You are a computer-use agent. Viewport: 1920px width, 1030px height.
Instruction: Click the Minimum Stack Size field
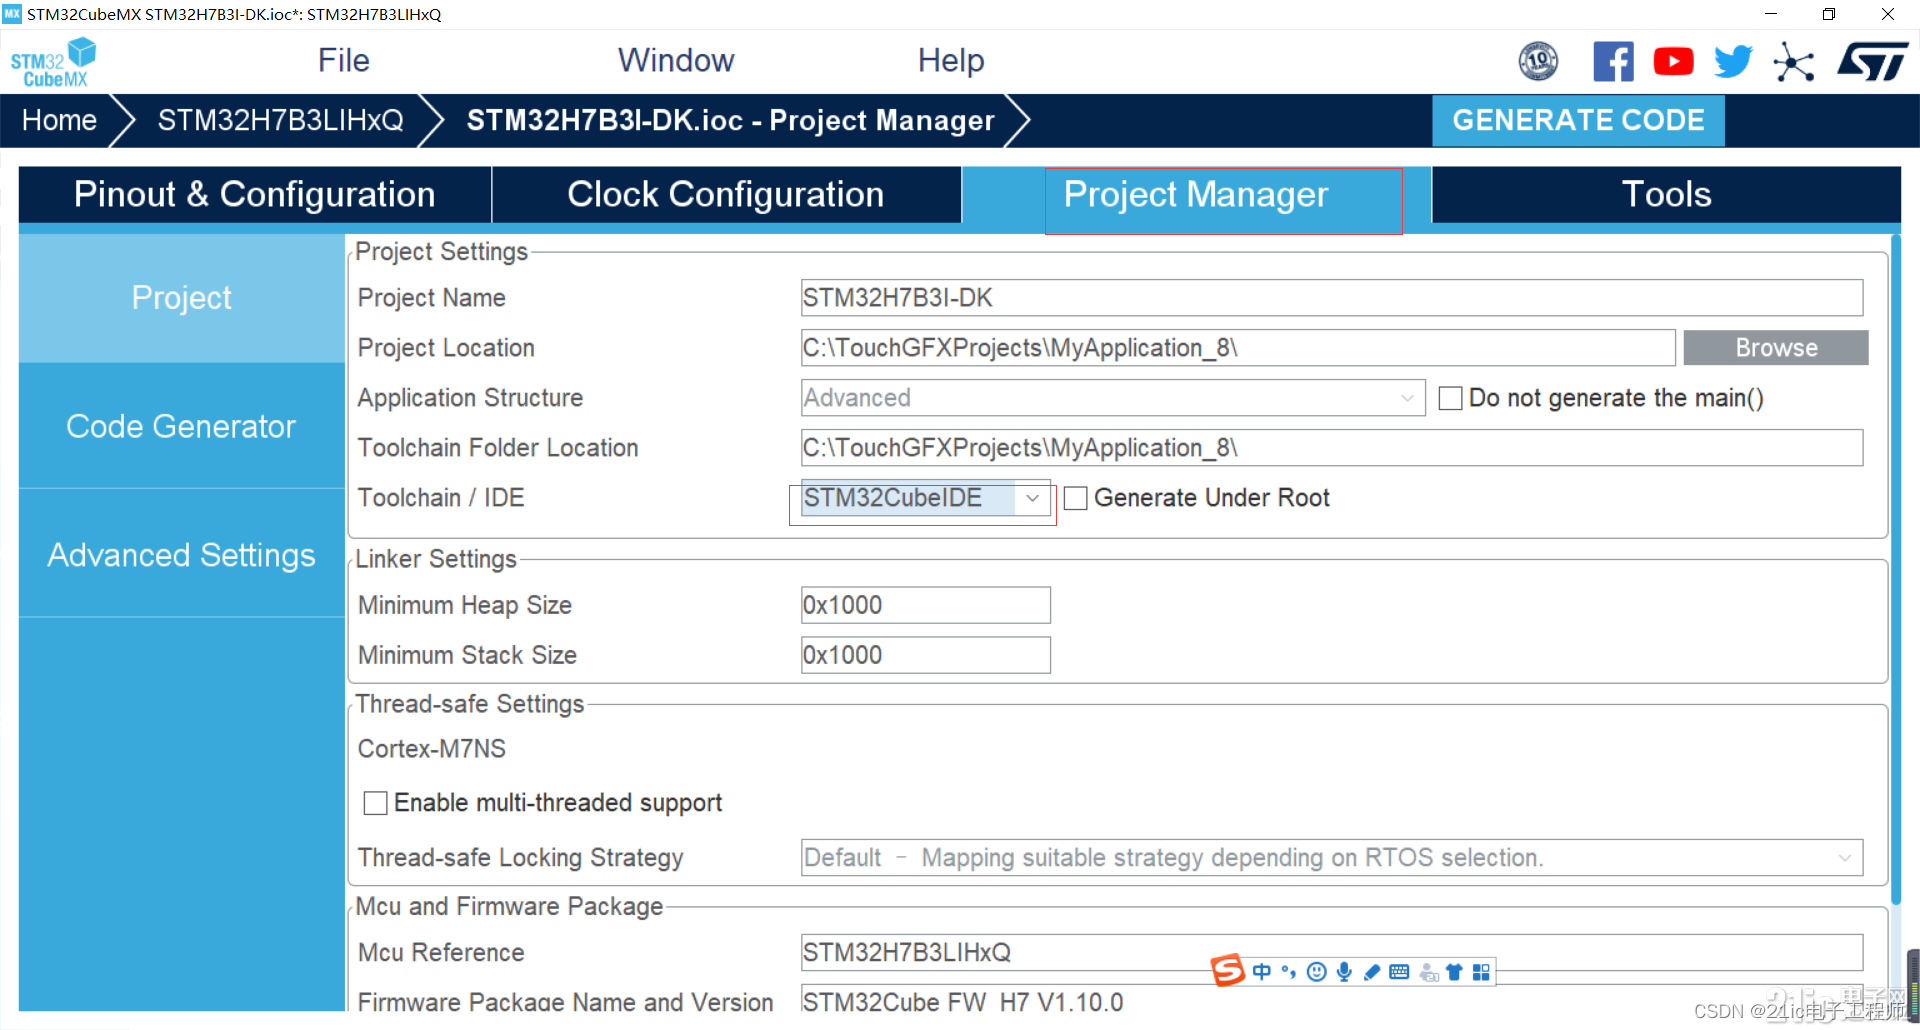(x=925, y=655)
